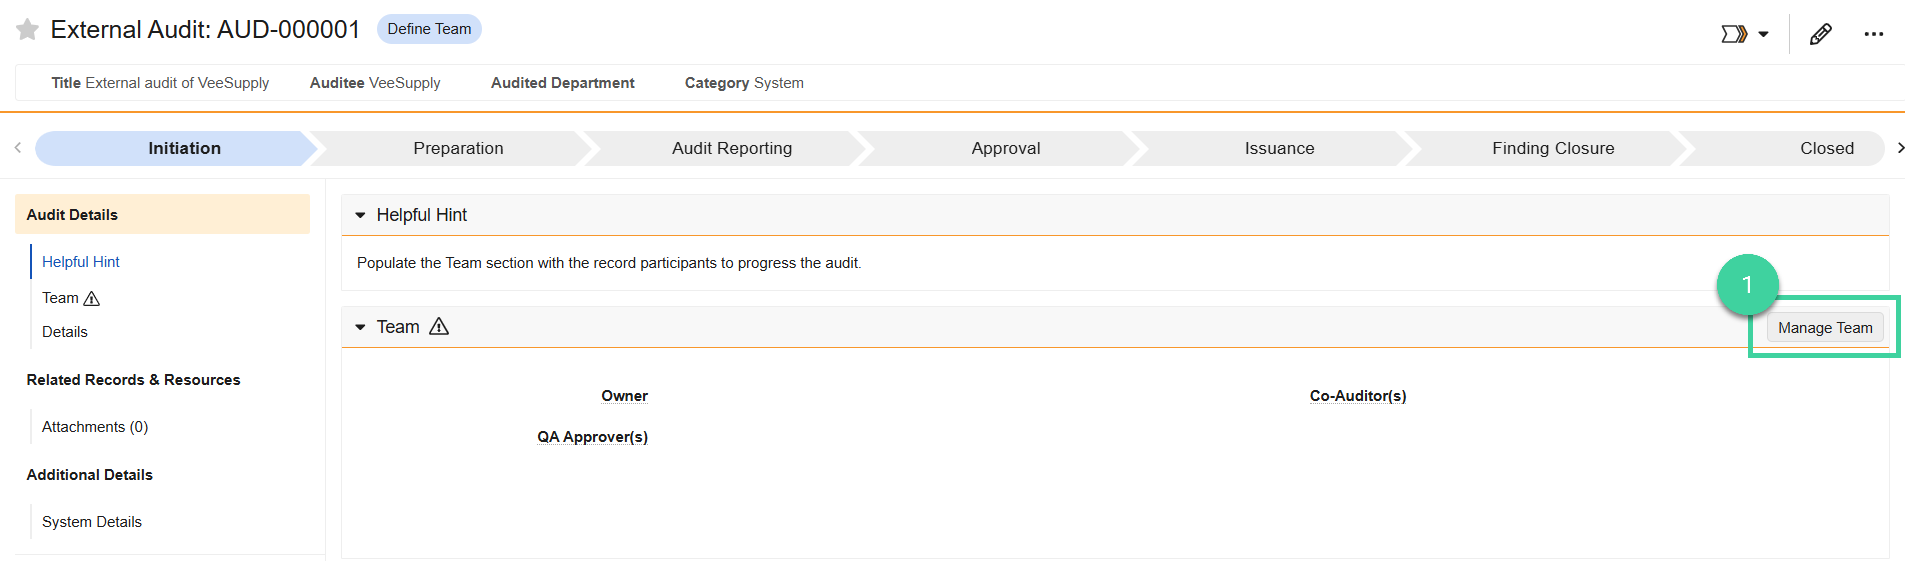Image resolution: width=1931 pixels, height=561 pixels.
Task: Open Attachments (0) in the sidebar
Action: [x=95, y=427]
